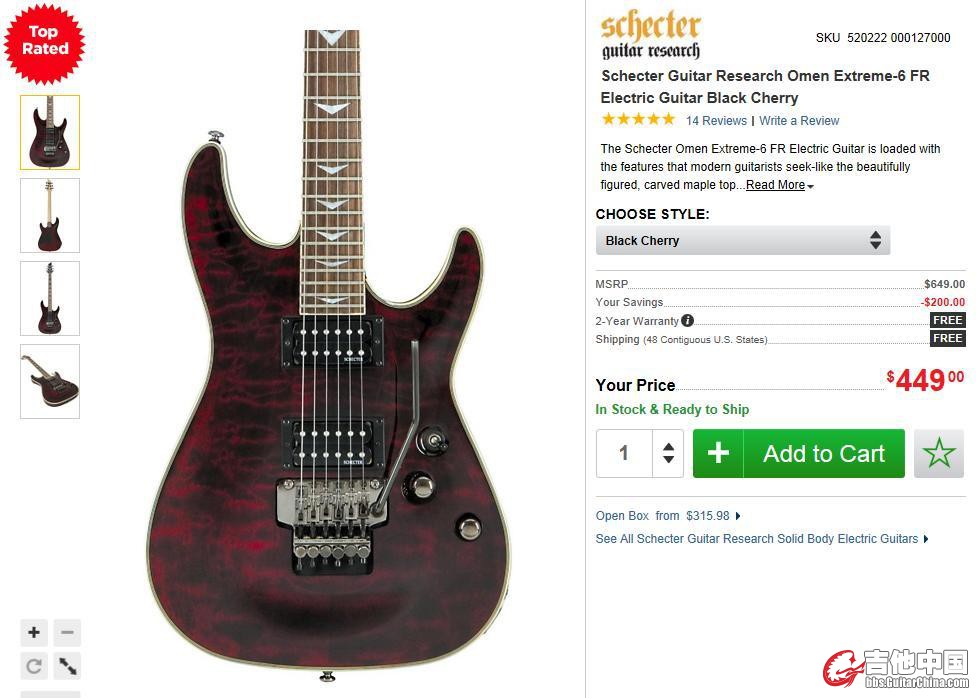Expand image to fullscreen icon
The width and height of the screenshot is (976, 698).
point(67,666)
